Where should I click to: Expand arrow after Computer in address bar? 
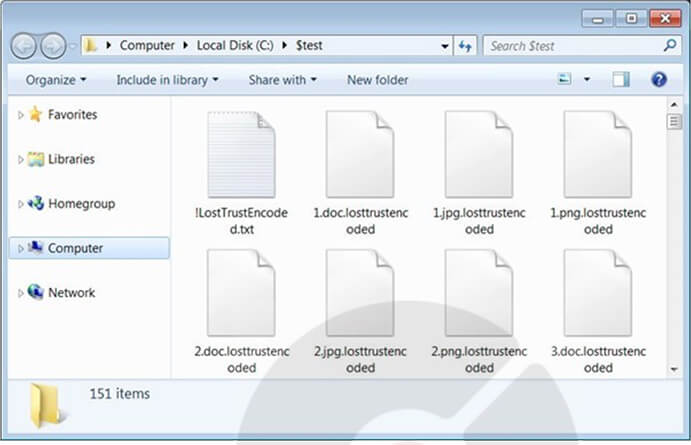pyautogui.click(x=186, y=45)
